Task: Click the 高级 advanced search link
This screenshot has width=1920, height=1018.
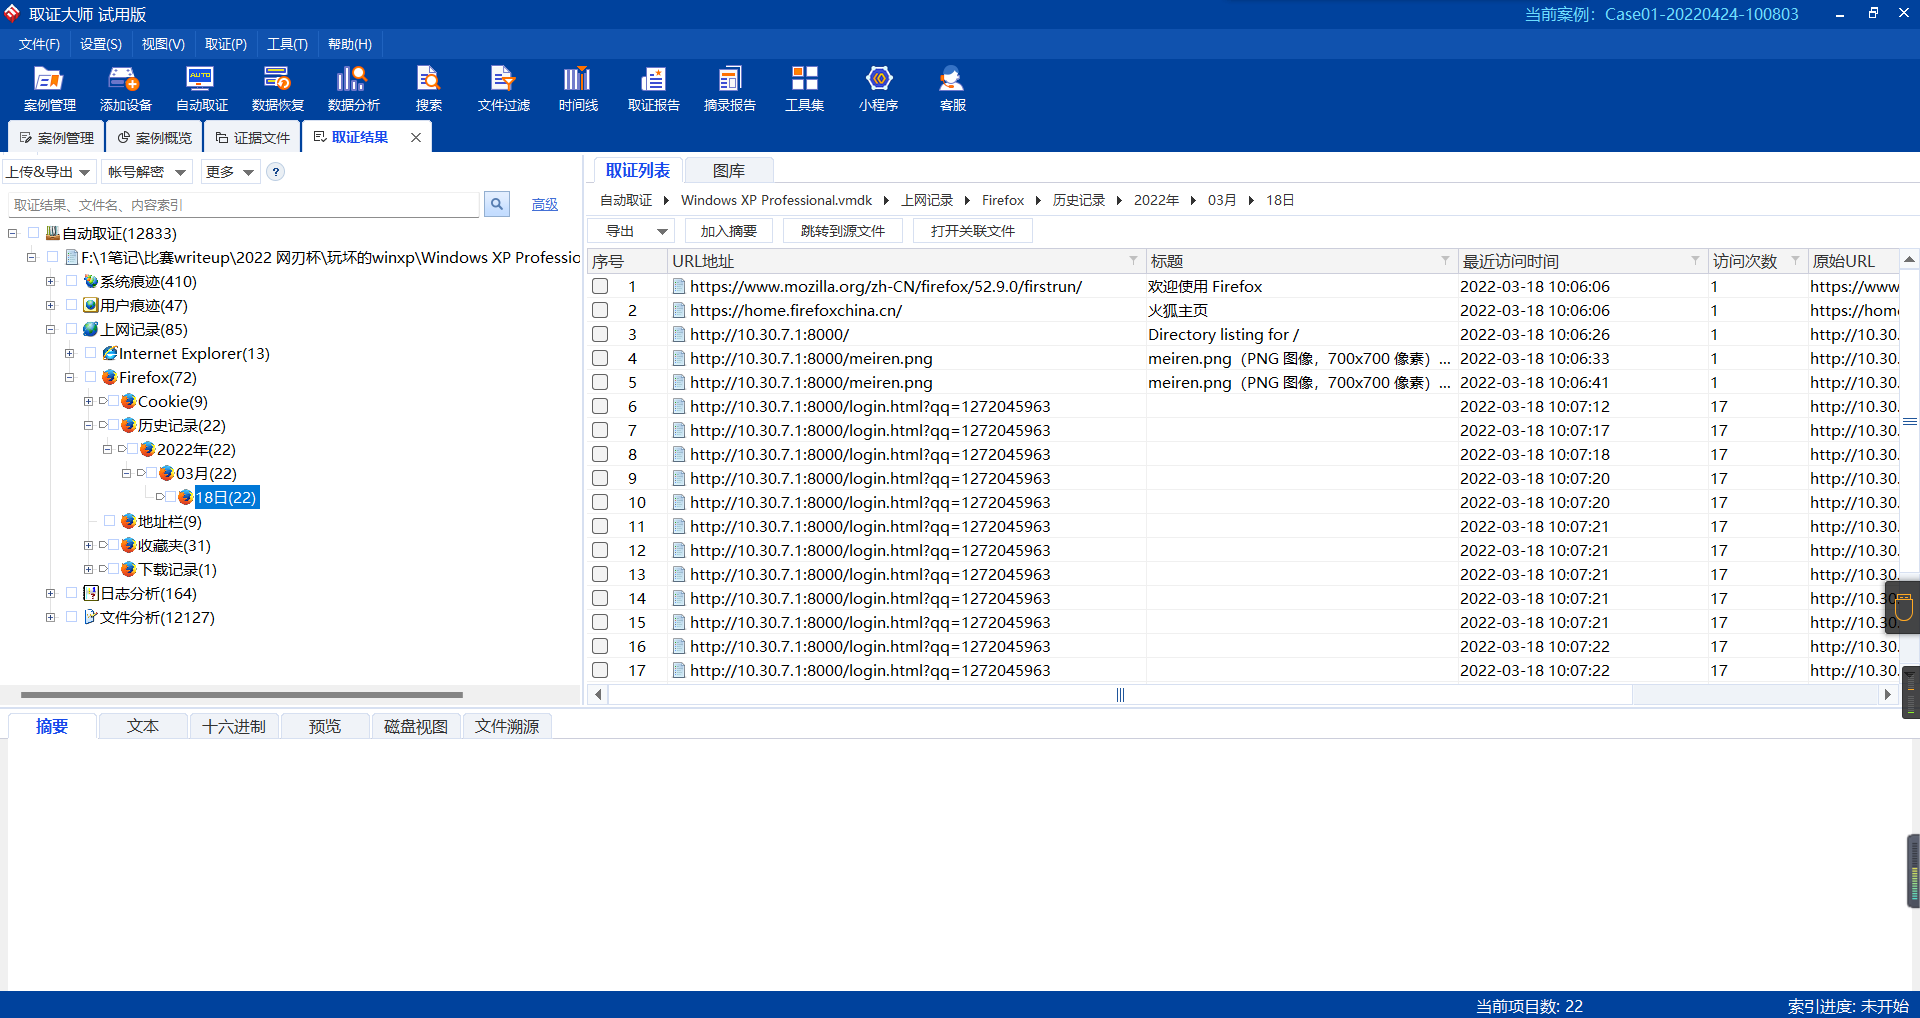Action: (x=545, y=204)
